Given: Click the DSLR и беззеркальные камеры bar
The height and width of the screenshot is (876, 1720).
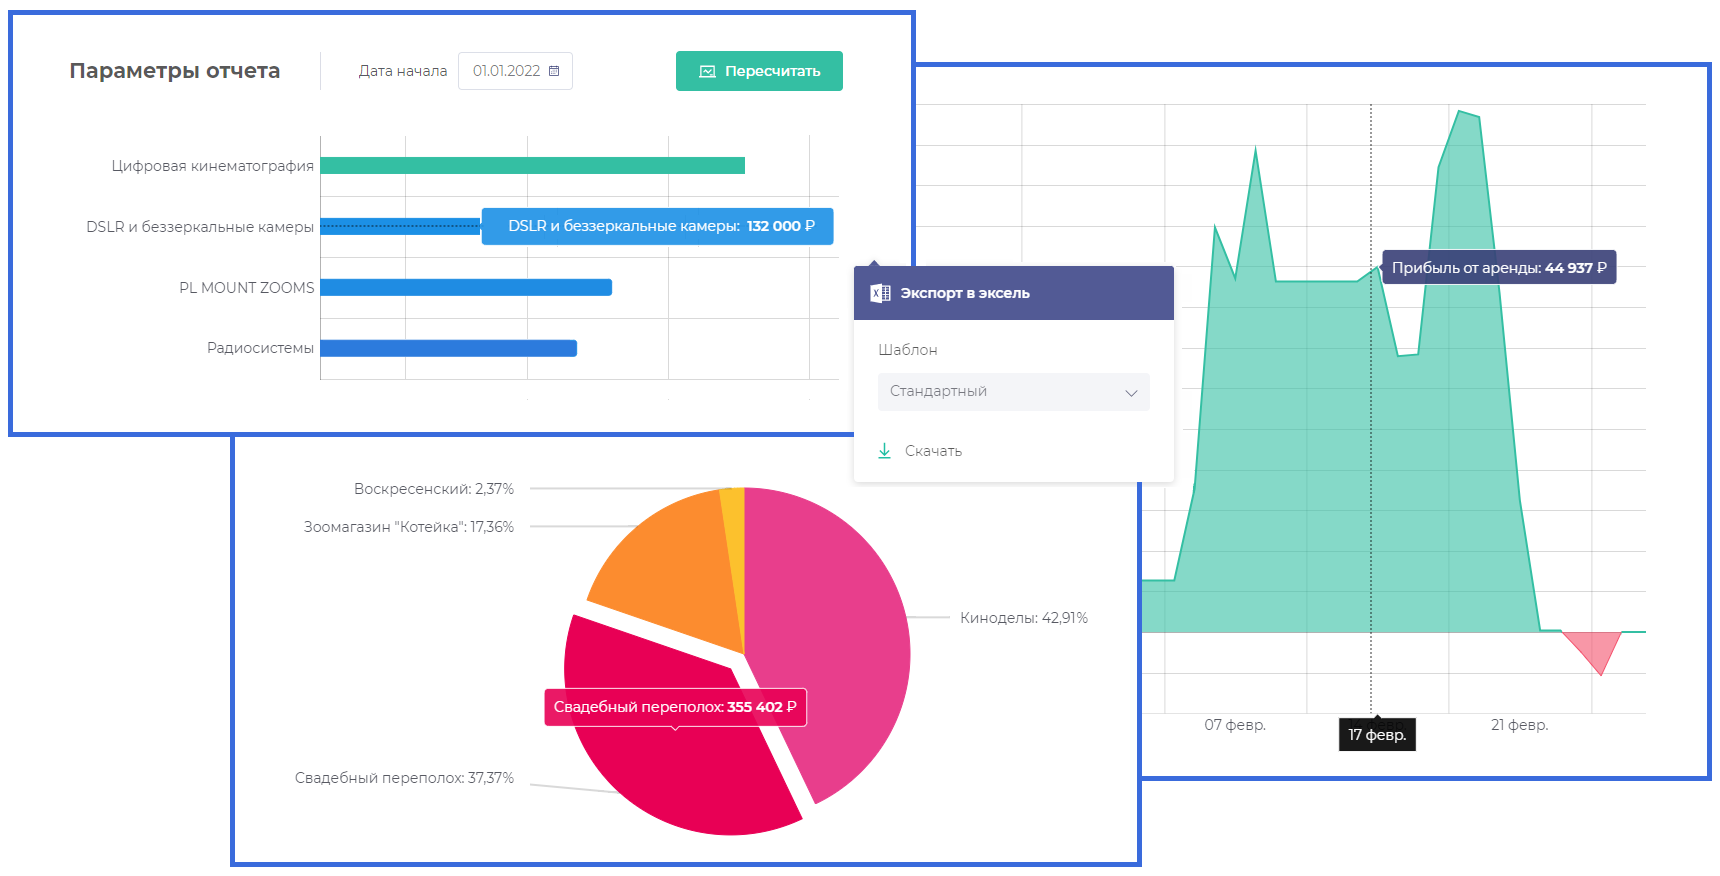Looking at the screenshot, I should click(x=400, y=227).
